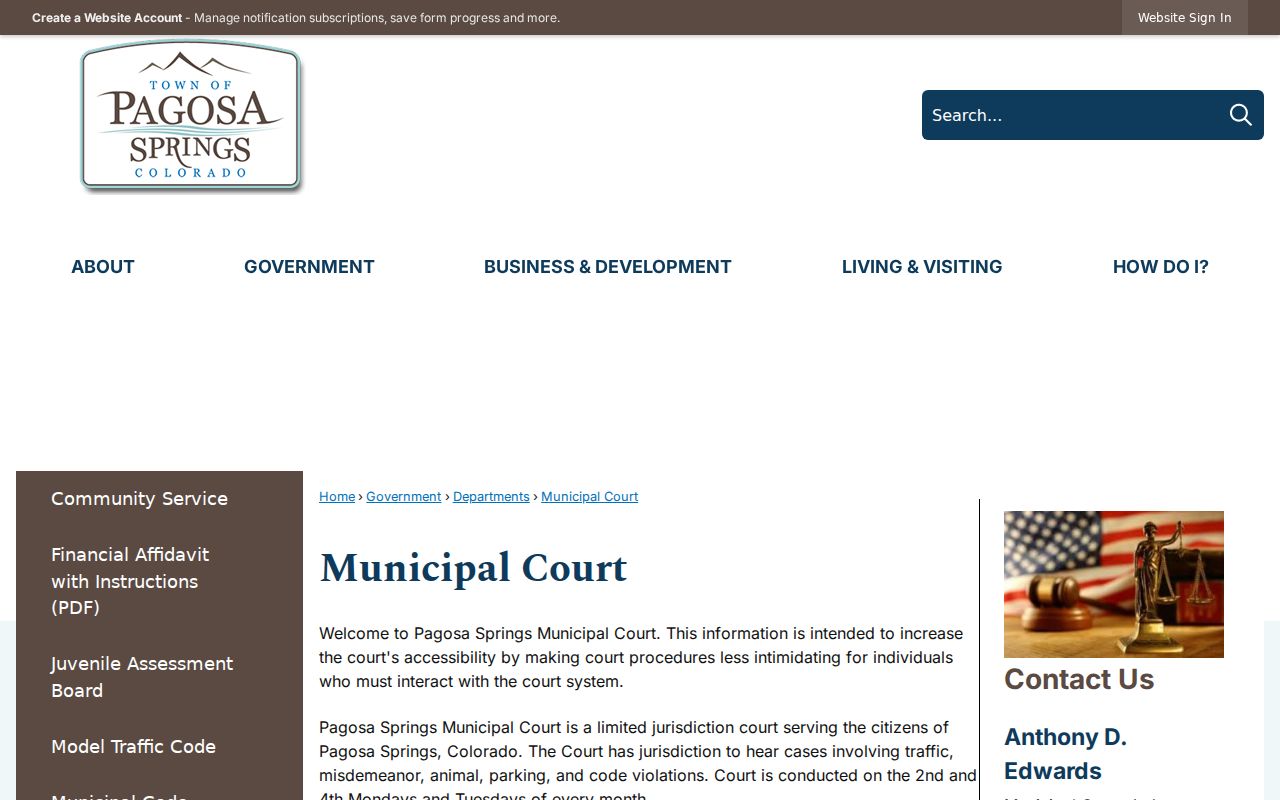Screen dimensions: 1280x800
Task: Open the Government menu
Action: (x=309, y=267)
